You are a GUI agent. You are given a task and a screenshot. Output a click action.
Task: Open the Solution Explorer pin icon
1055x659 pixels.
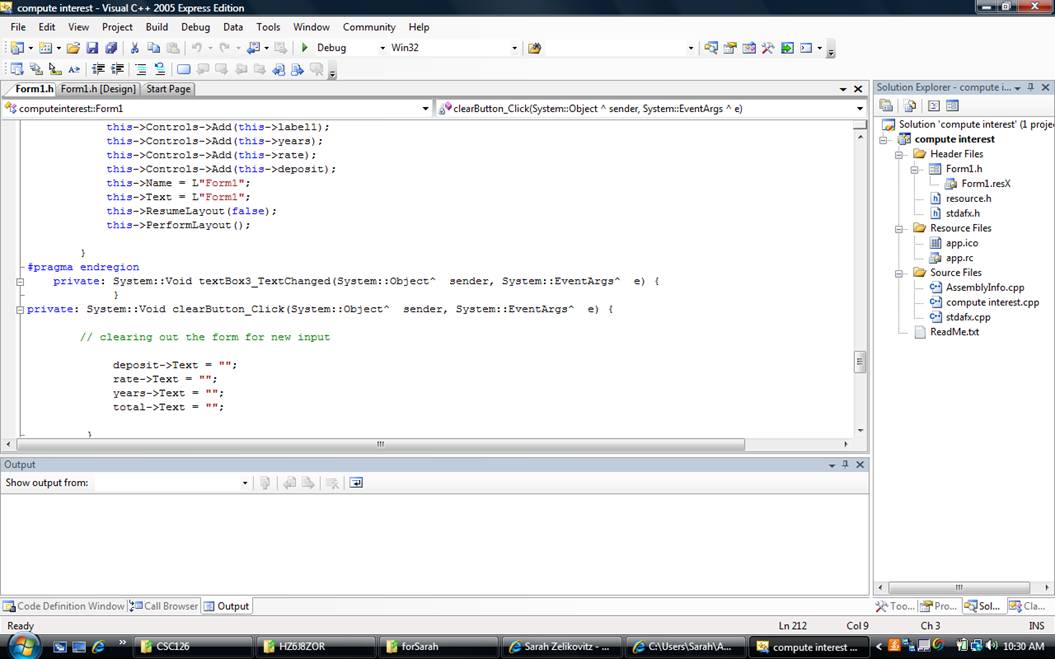click(x=1031, y=85)
